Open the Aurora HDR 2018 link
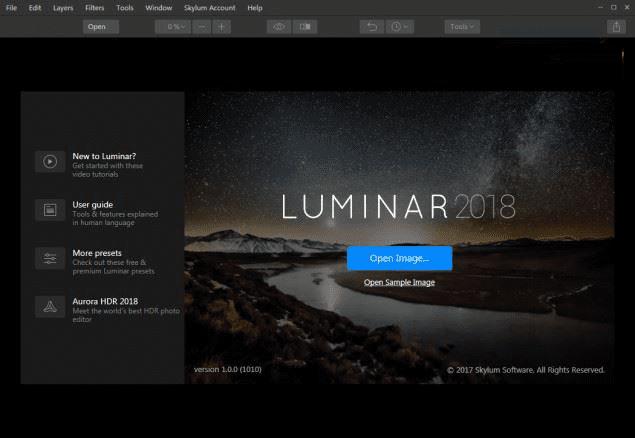 105,301
